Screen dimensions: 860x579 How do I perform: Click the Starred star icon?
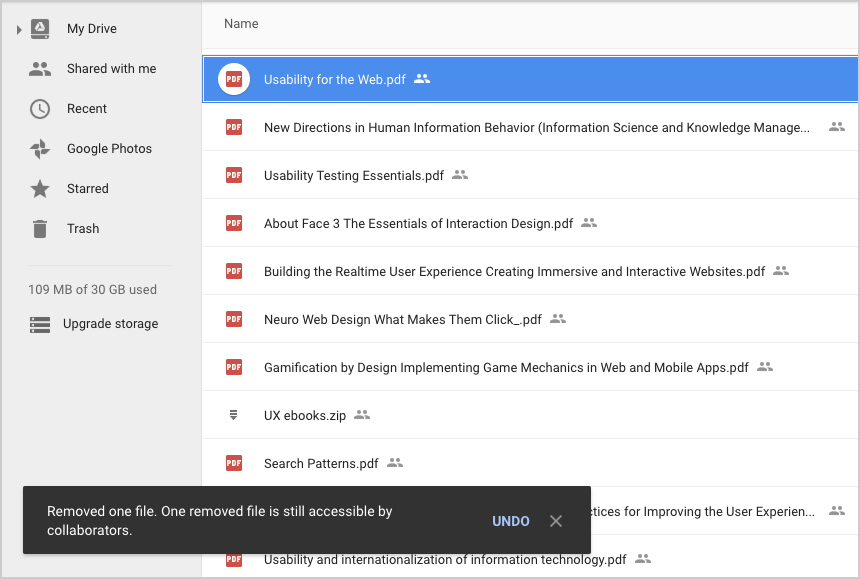click(40, 189)
